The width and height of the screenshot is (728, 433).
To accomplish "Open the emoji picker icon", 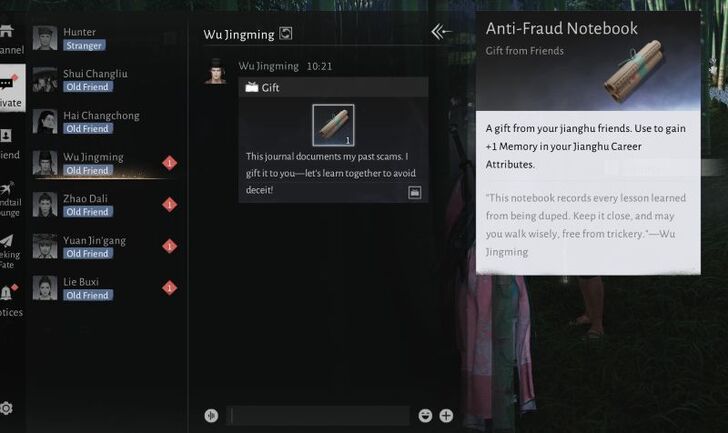I will click(425, 415).
